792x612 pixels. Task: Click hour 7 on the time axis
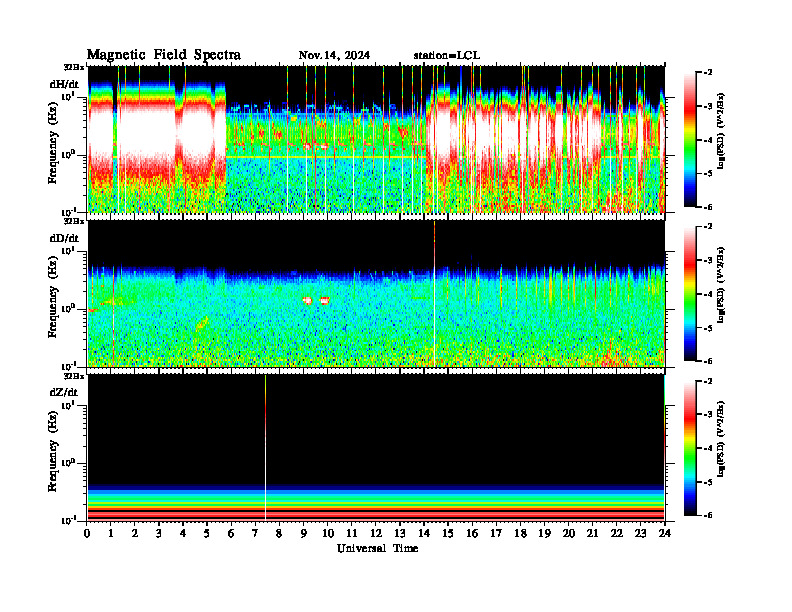255,533
